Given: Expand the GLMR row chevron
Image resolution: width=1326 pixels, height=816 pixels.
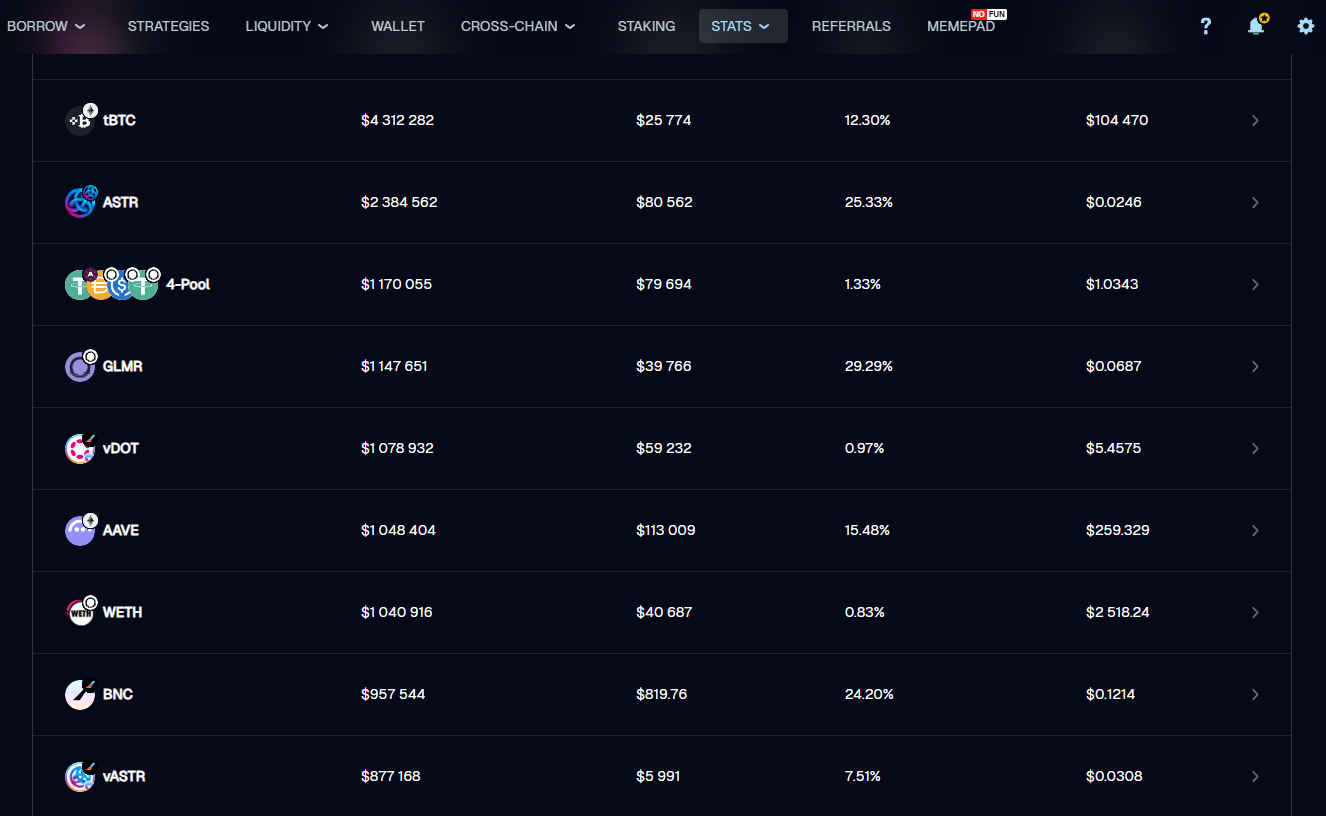Looking at the screenshot, I should [x=1255, y=366].
